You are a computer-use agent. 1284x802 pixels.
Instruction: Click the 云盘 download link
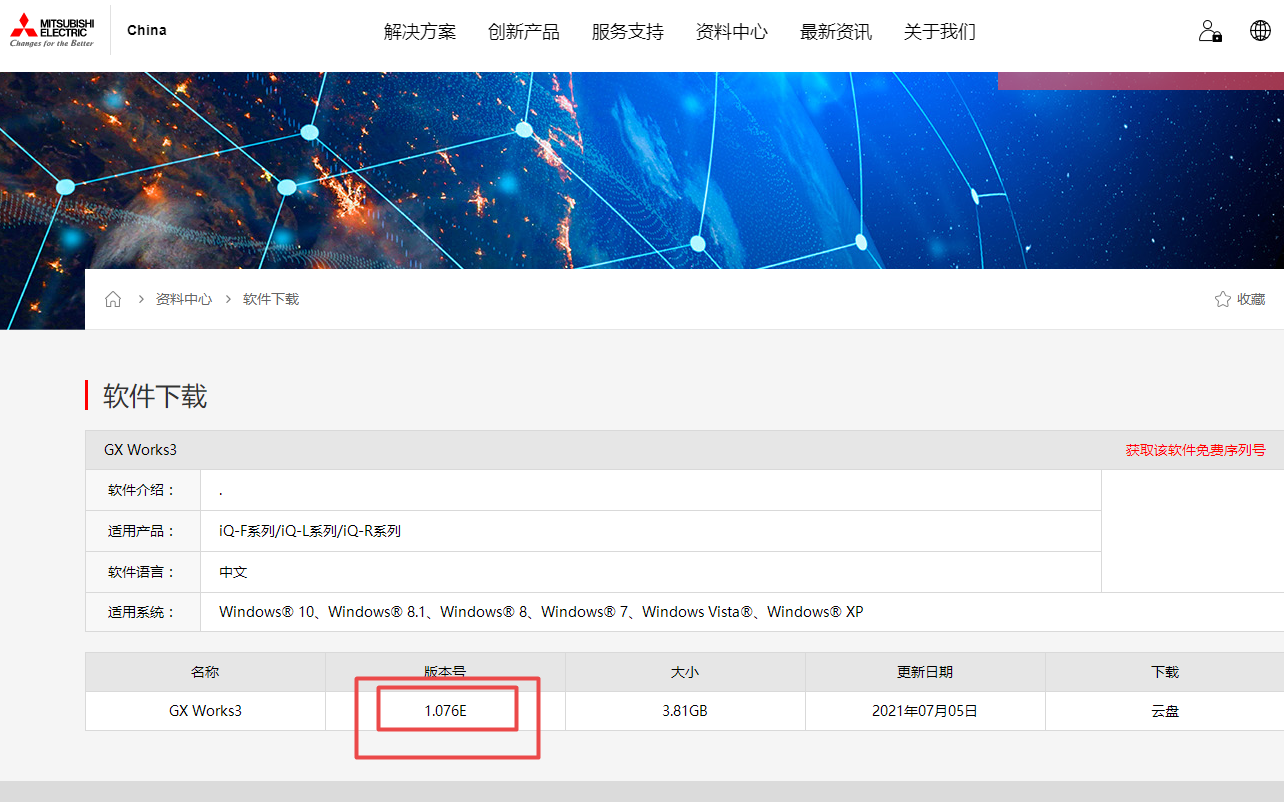[1165, 711]
